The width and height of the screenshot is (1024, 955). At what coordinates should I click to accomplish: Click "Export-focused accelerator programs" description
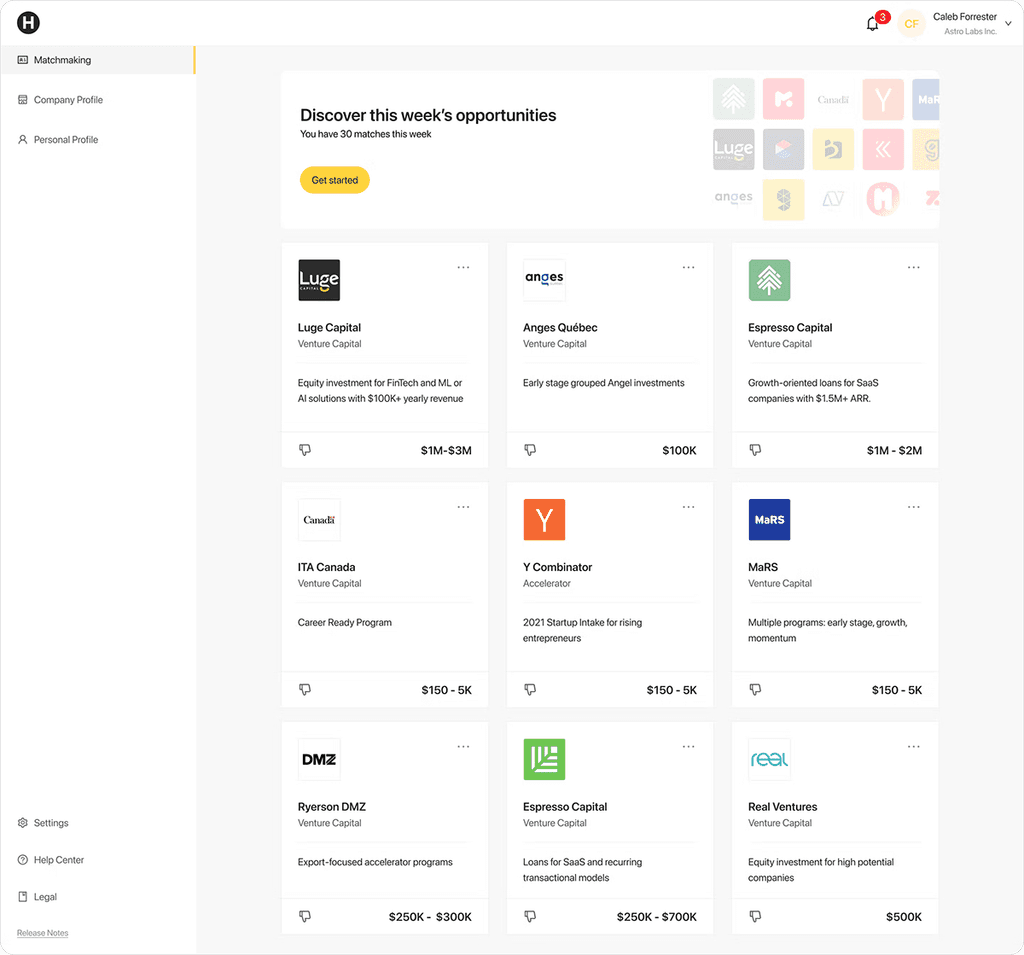tap(375, 863)
